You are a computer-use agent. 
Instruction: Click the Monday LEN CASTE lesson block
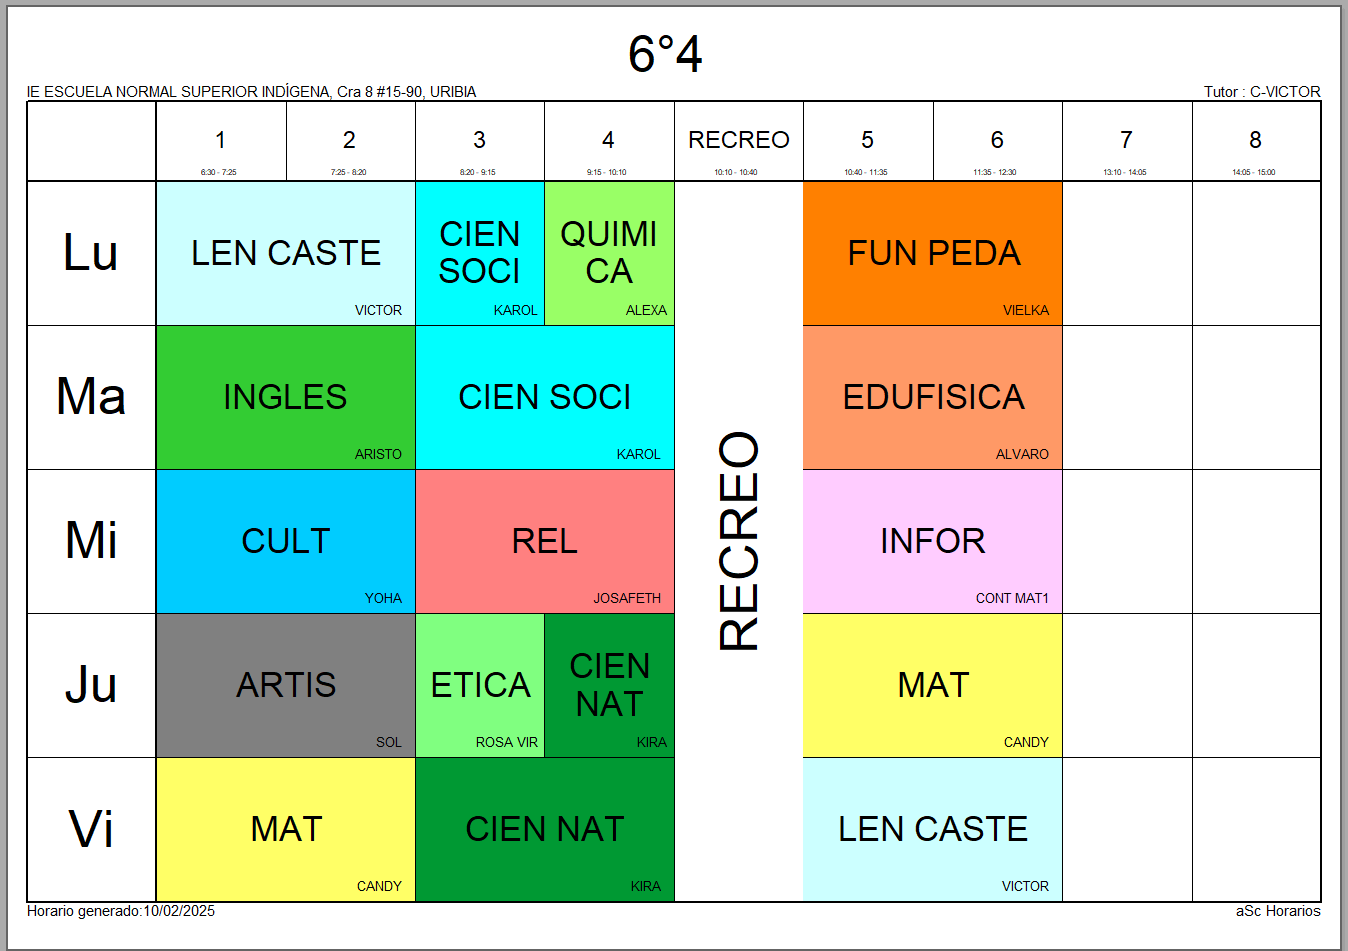point(285,253)
